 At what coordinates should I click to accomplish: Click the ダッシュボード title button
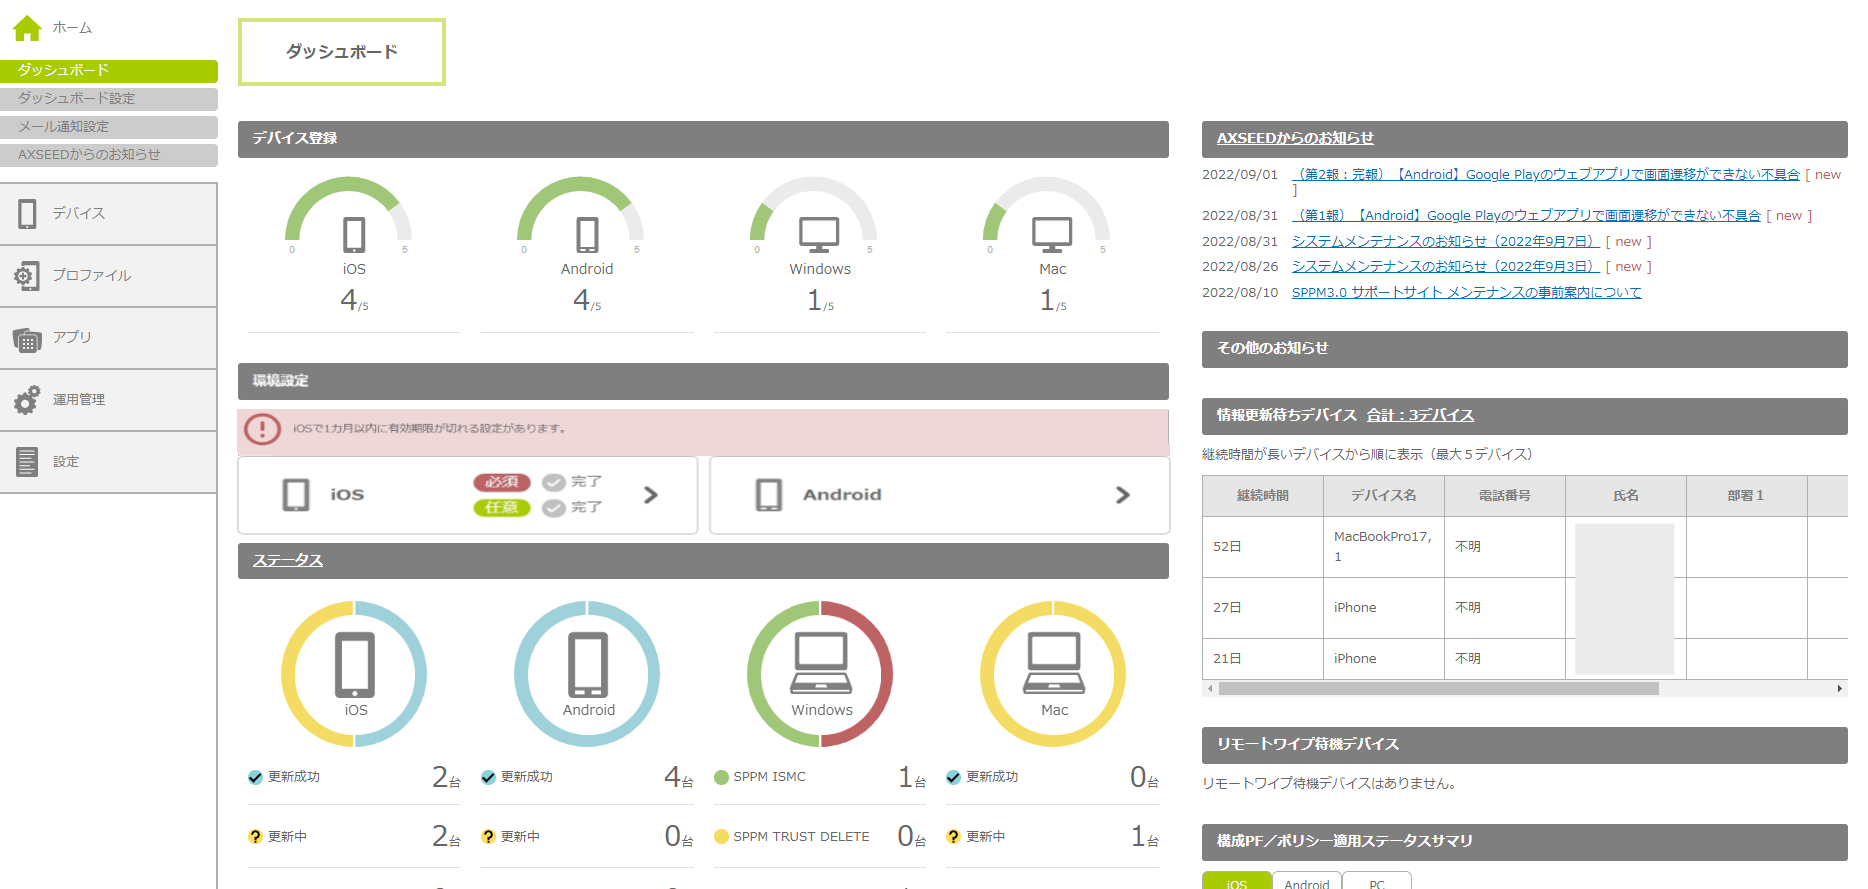pos(342,52)
